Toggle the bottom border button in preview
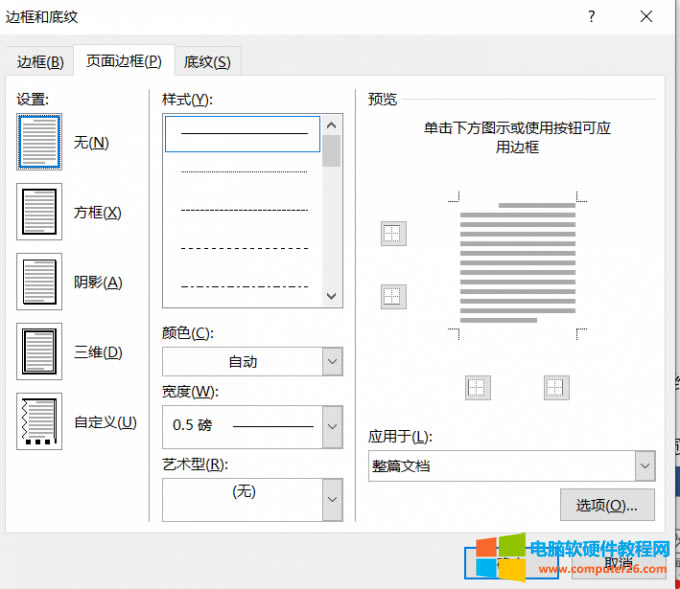Image resolution: width=680 pixels, height=589 pixels. [393, 297]
